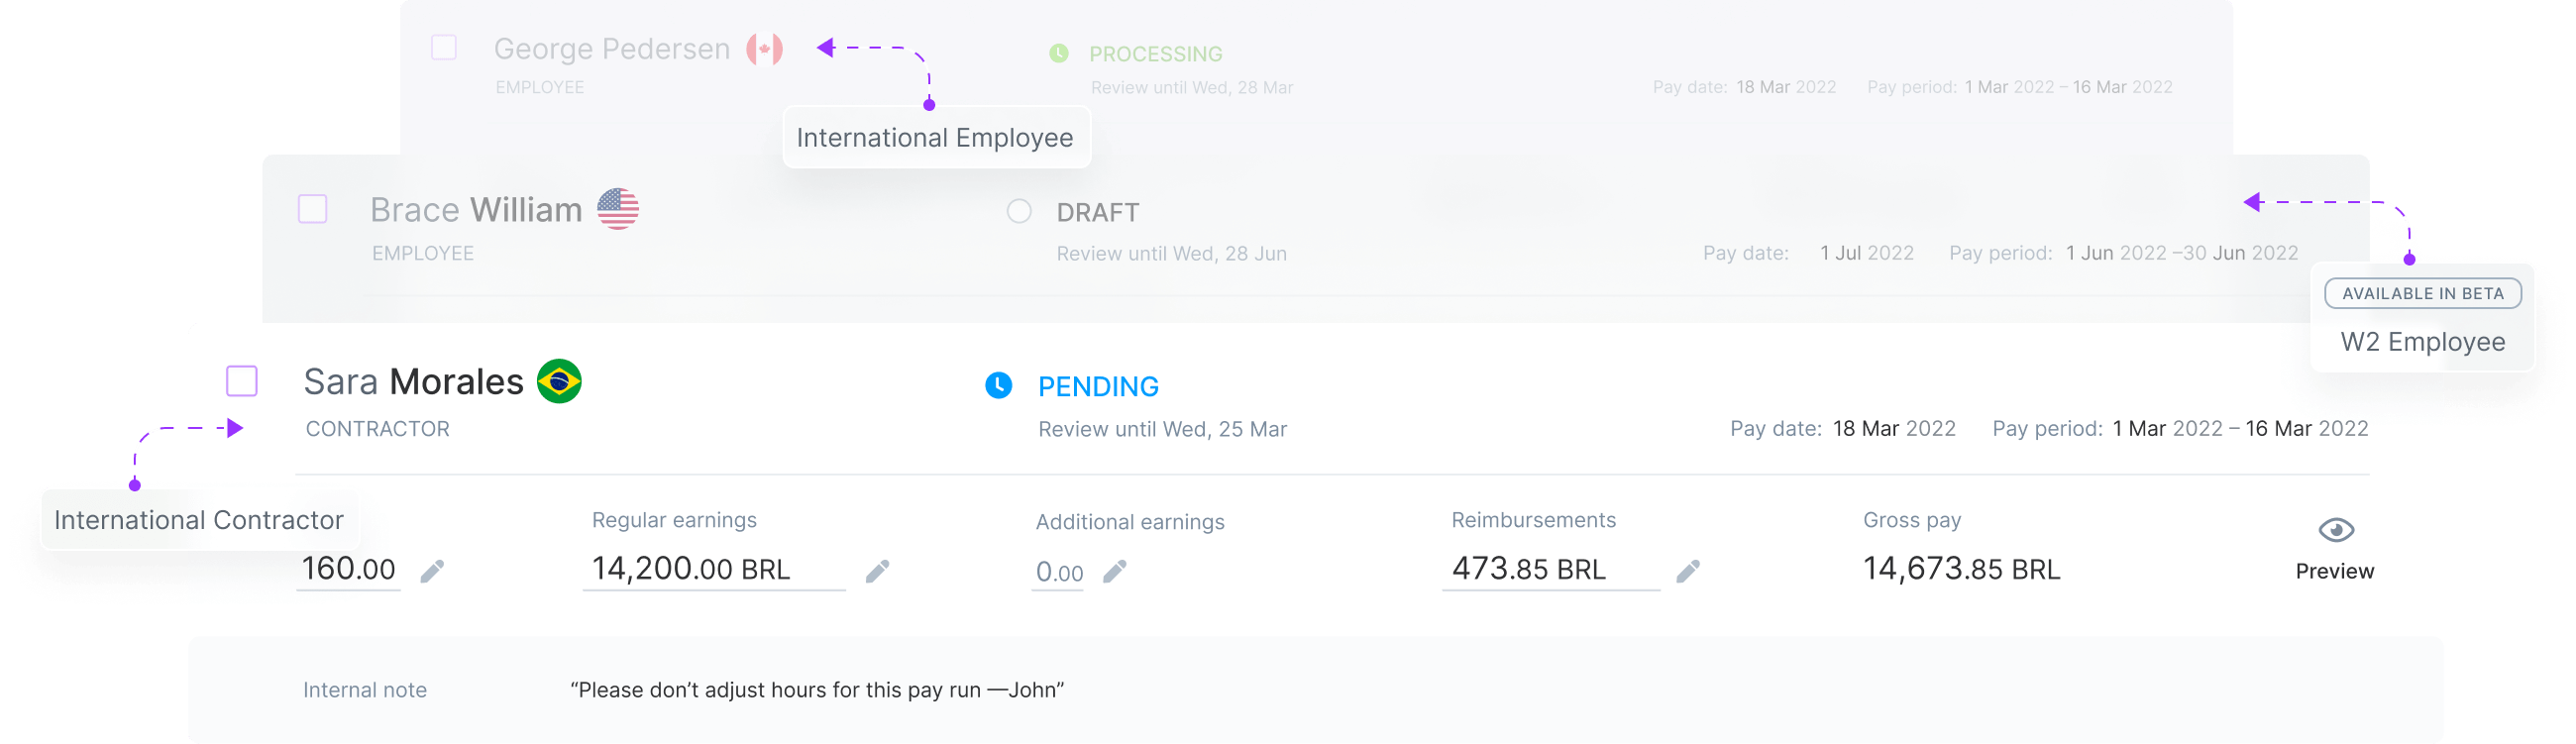The height and width of the screenshot is (744, 2576).
Task: Open the Sara Morales name link
Action: [413, 382]
